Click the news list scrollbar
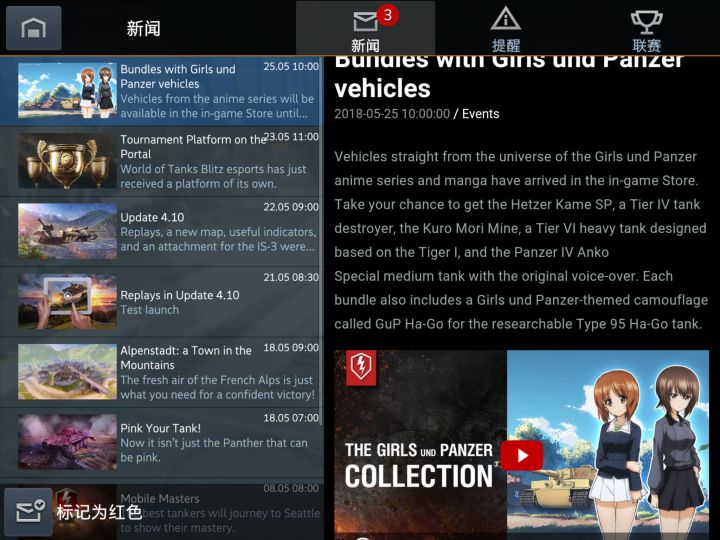The width and height of the screenshot is (720, 540). point(321,243)
